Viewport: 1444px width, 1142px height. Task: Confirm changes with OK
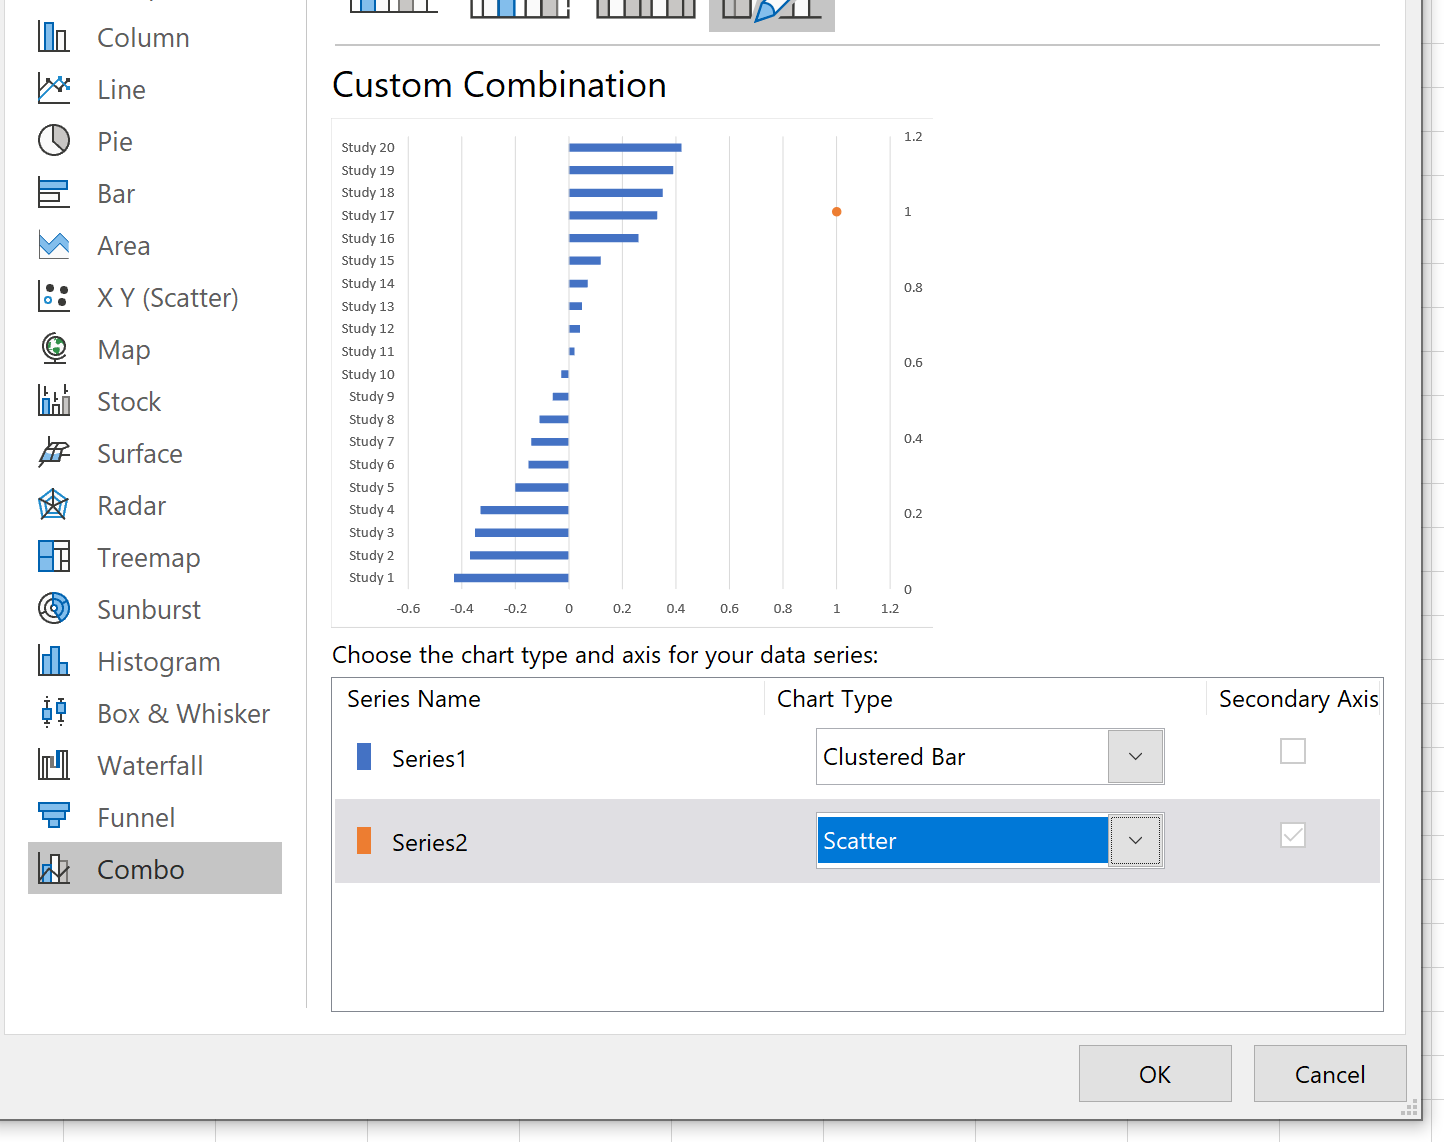point(1155,1074)
